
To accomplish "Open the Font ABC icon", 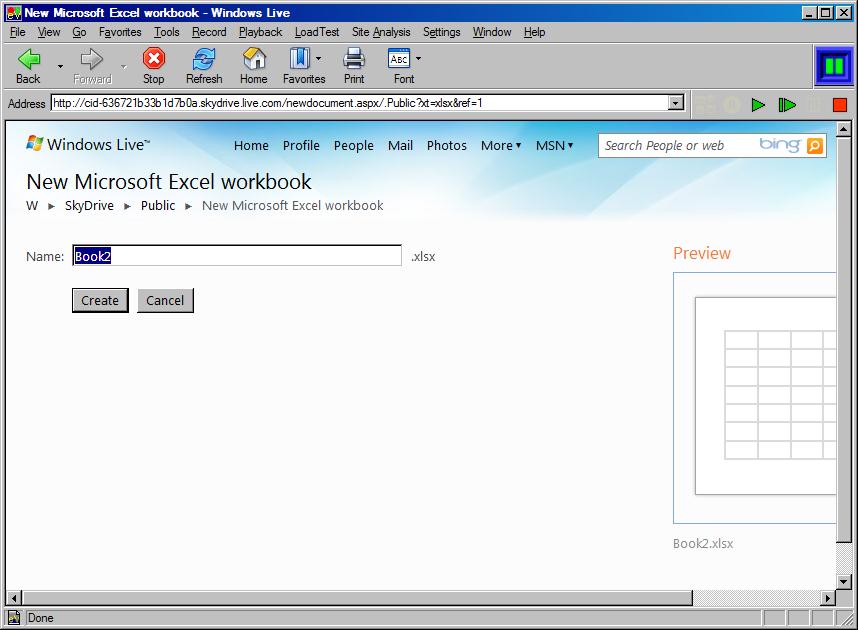I will pos(399,59).
